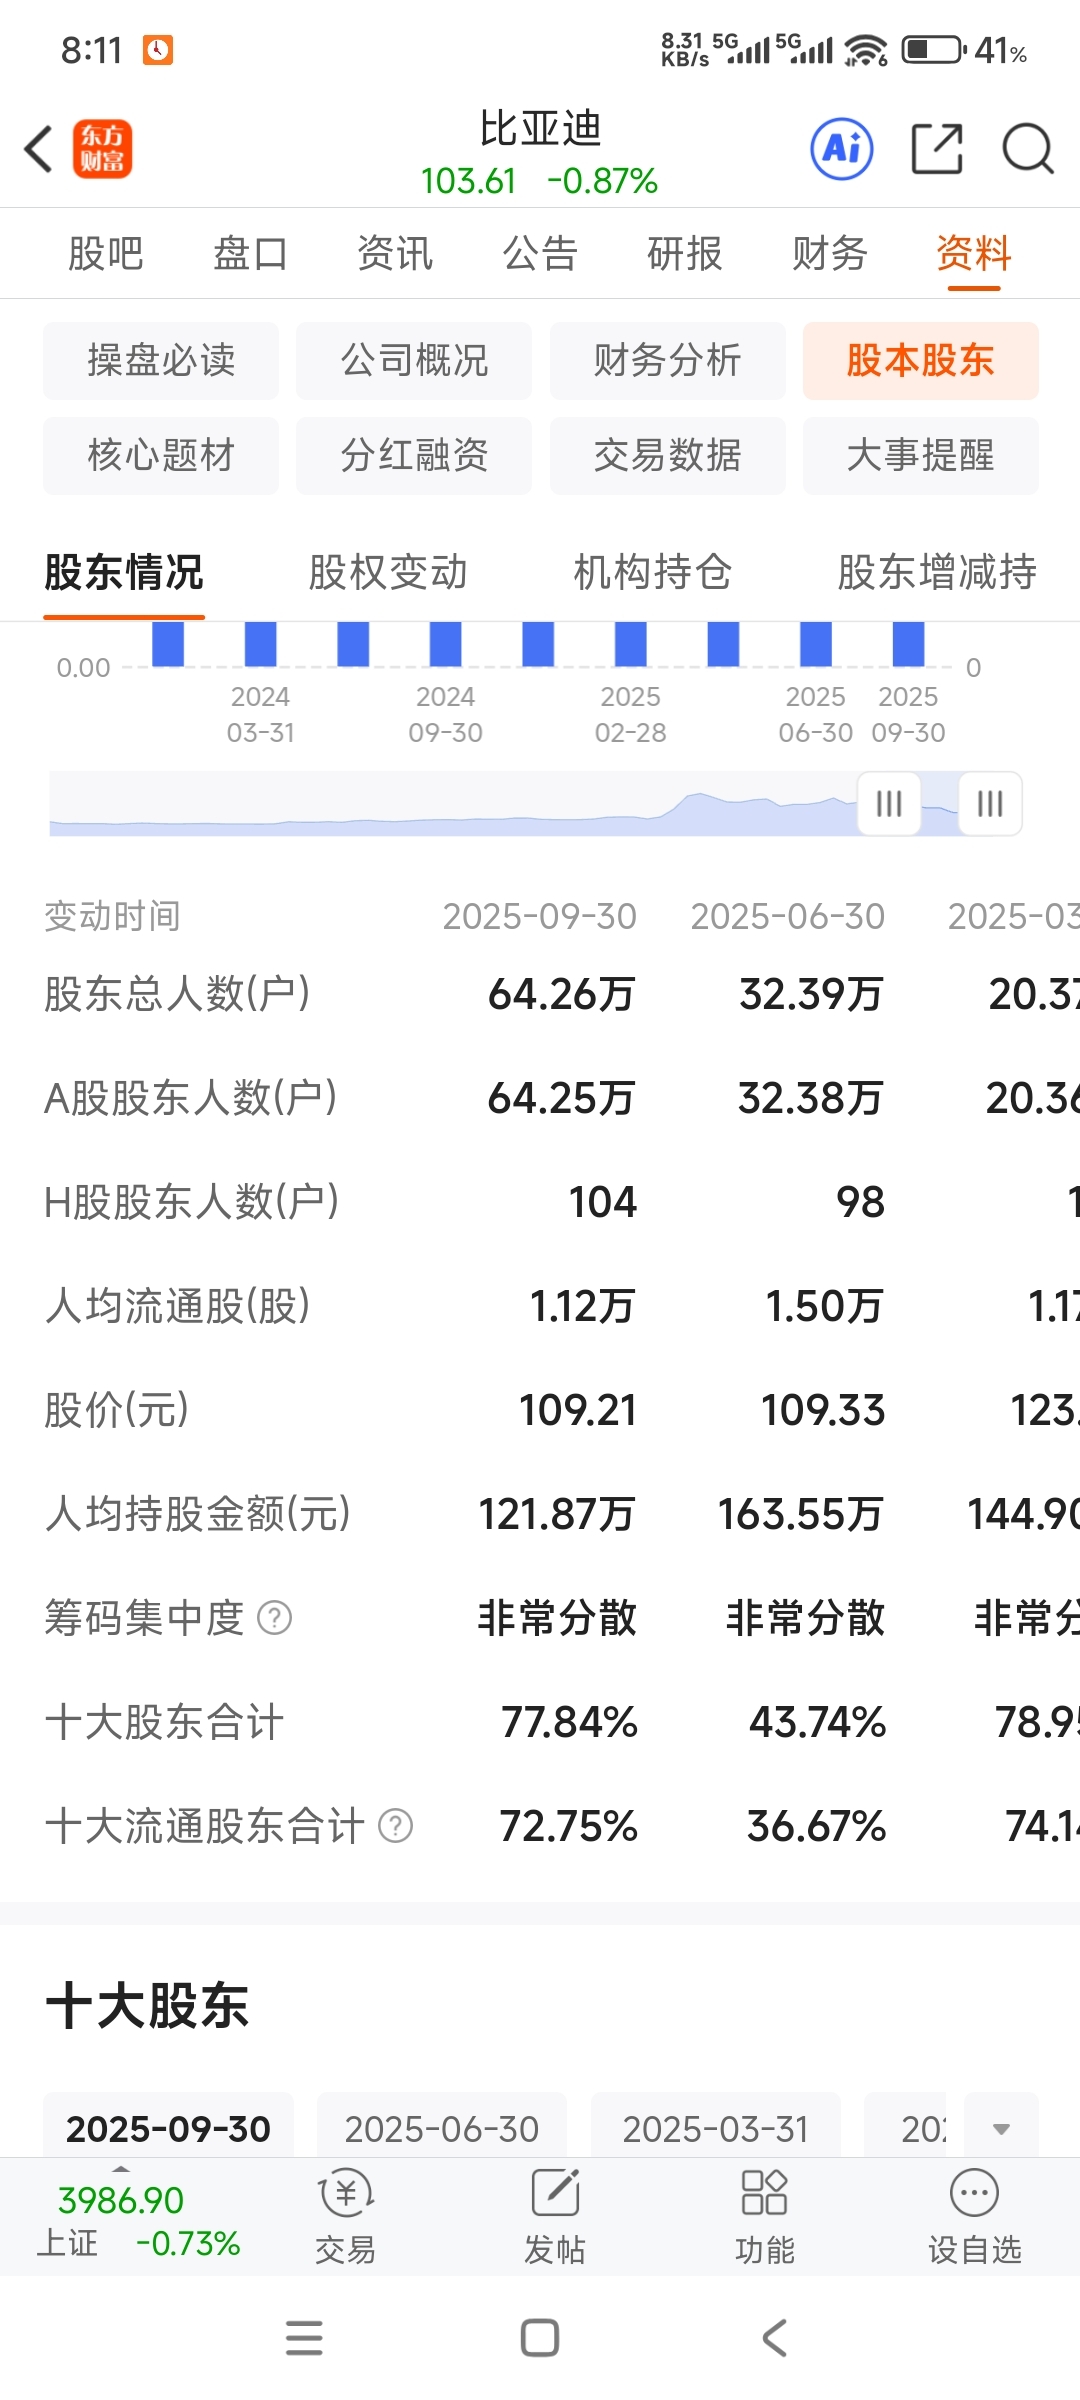Open the 大事提醒 section
The image size is (1080, 2400).
click(921, 456)
